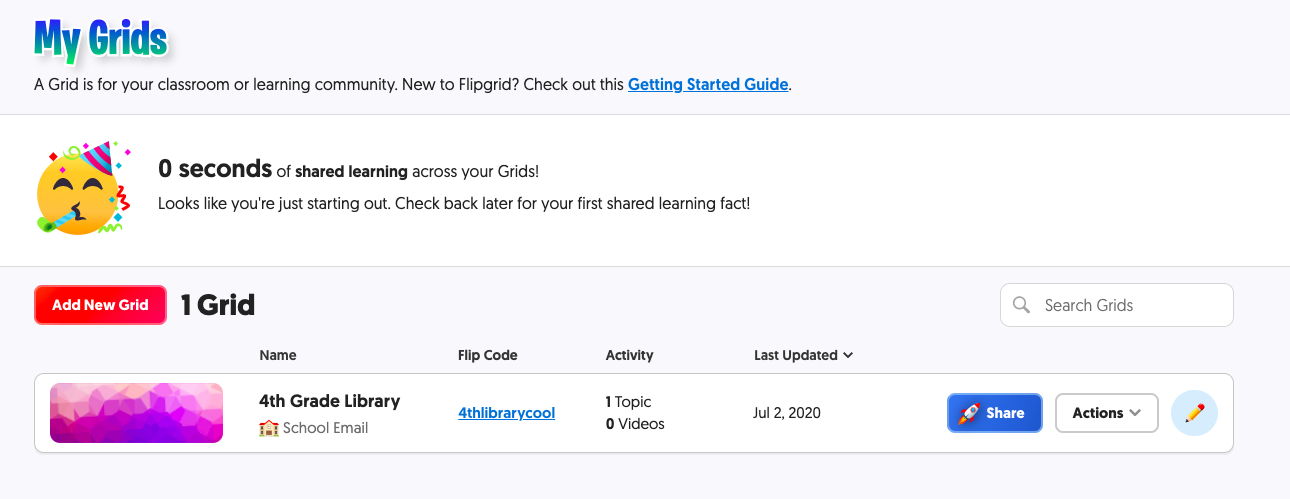Click the Flip Code column header
The width and height of the screenshot is (1290, 499).
tap(487, 355)
